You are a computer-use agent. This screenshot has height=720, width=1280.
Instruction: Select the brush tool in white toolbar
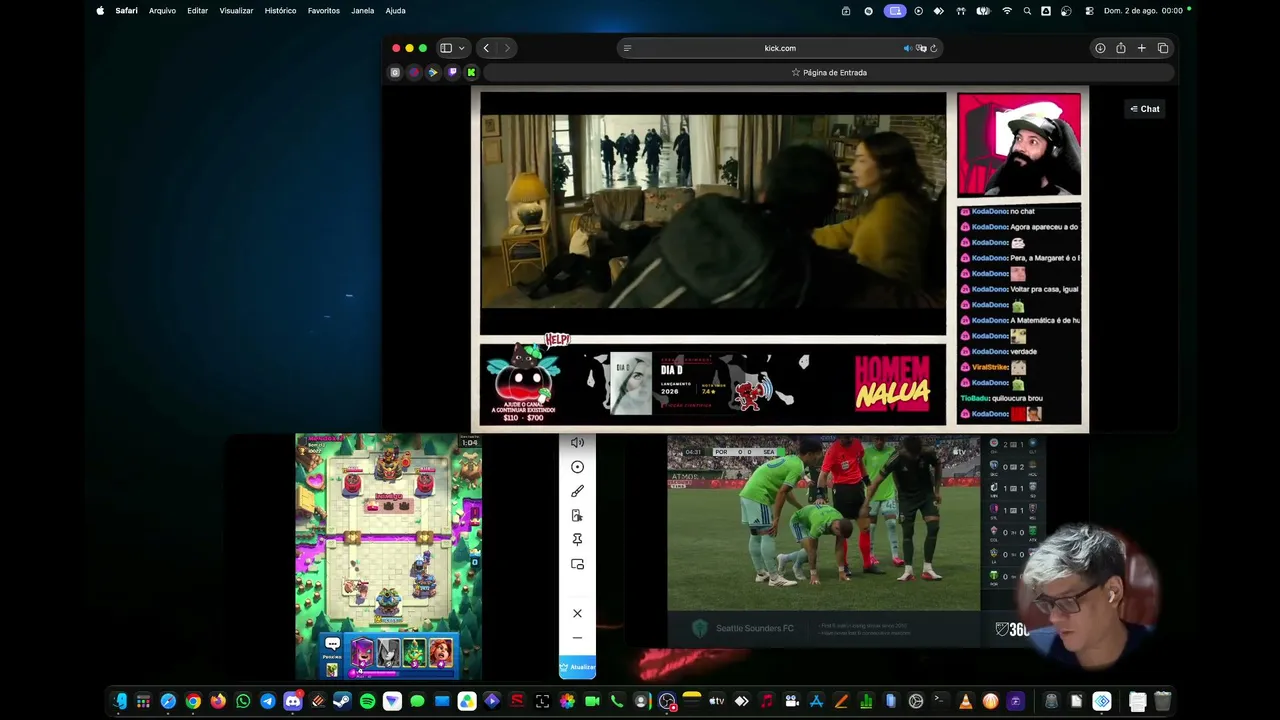(x=577, y=491)
